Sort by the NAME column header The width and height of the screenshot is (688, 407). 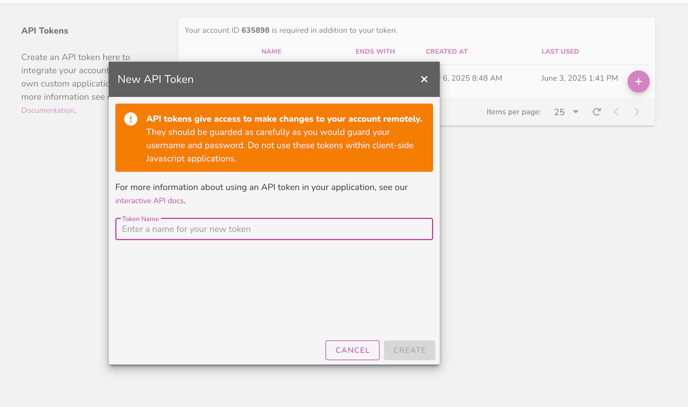[x=271, y=51]
